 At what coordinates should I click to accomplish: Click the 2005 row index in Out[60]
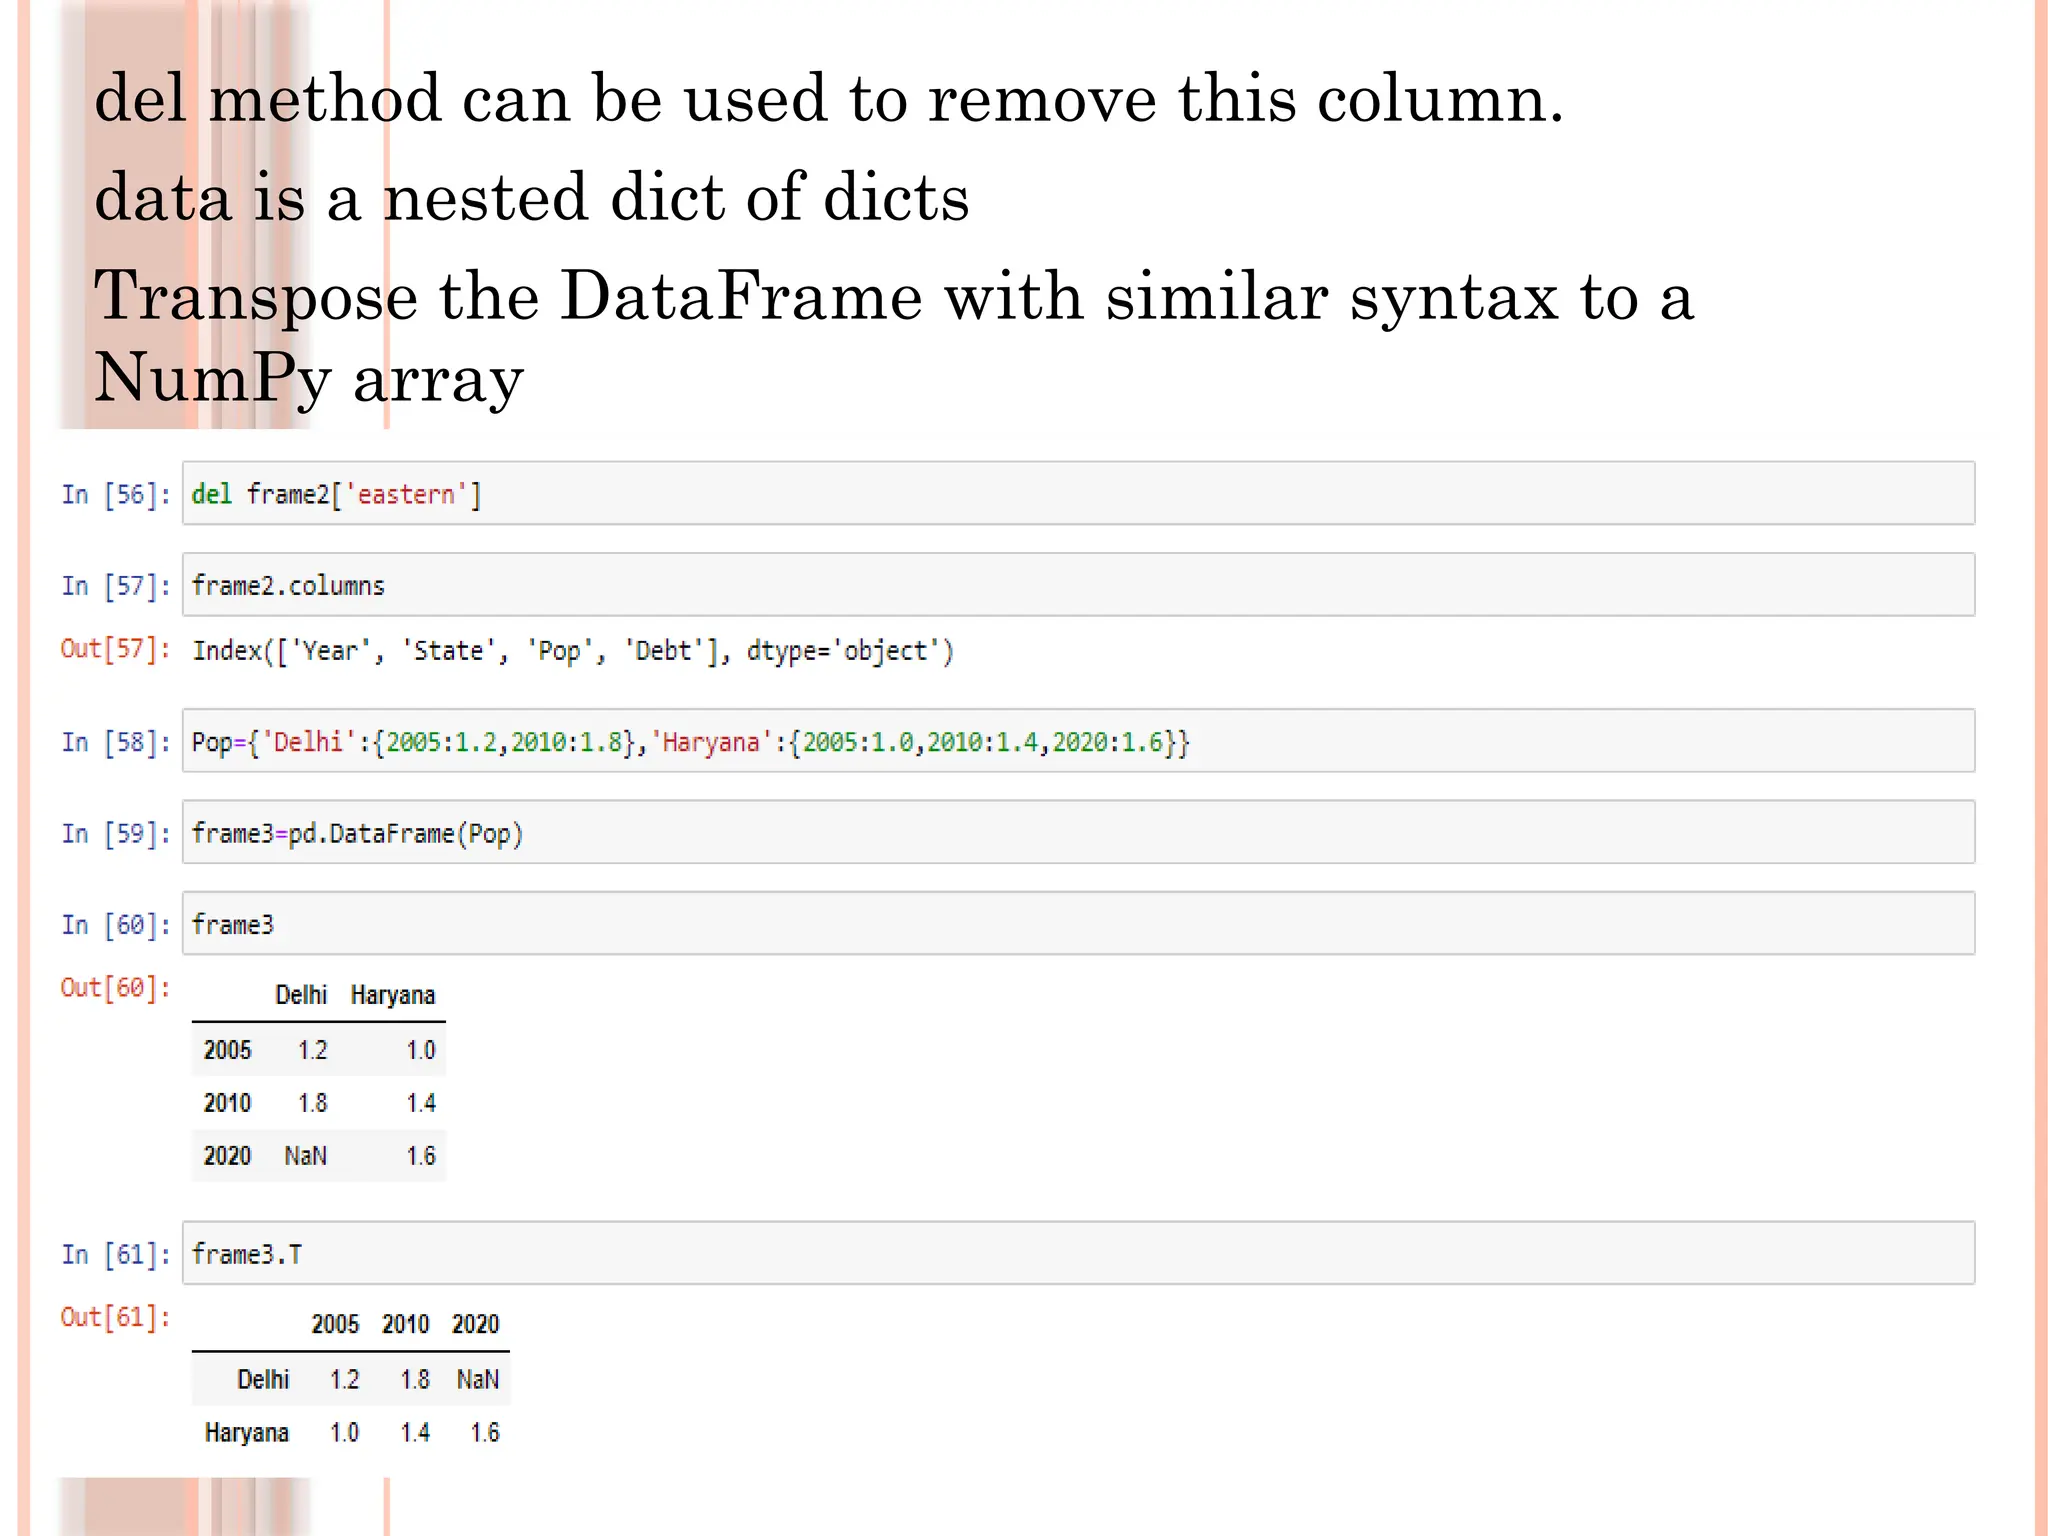(x=227, y=1050)
